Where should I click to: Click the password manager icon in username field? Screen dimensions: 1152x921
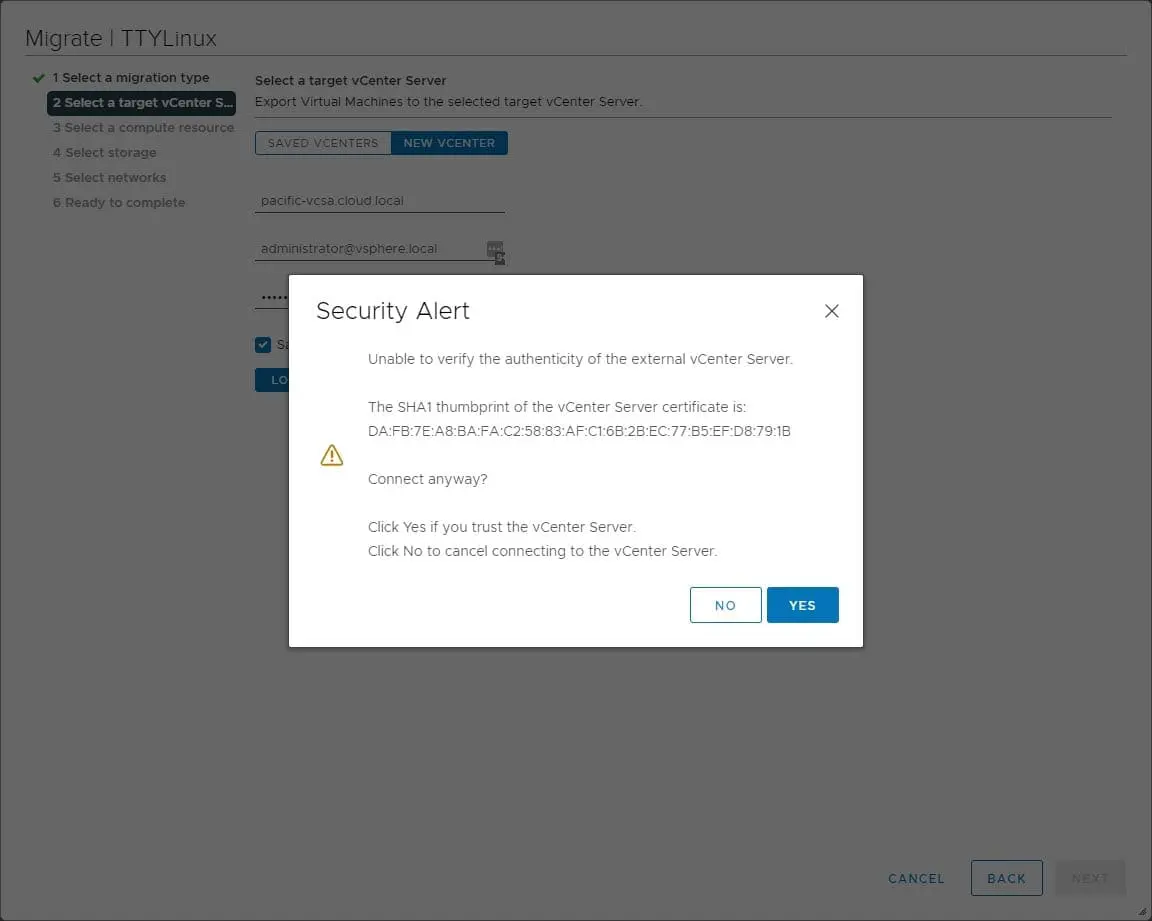(495, 251)
